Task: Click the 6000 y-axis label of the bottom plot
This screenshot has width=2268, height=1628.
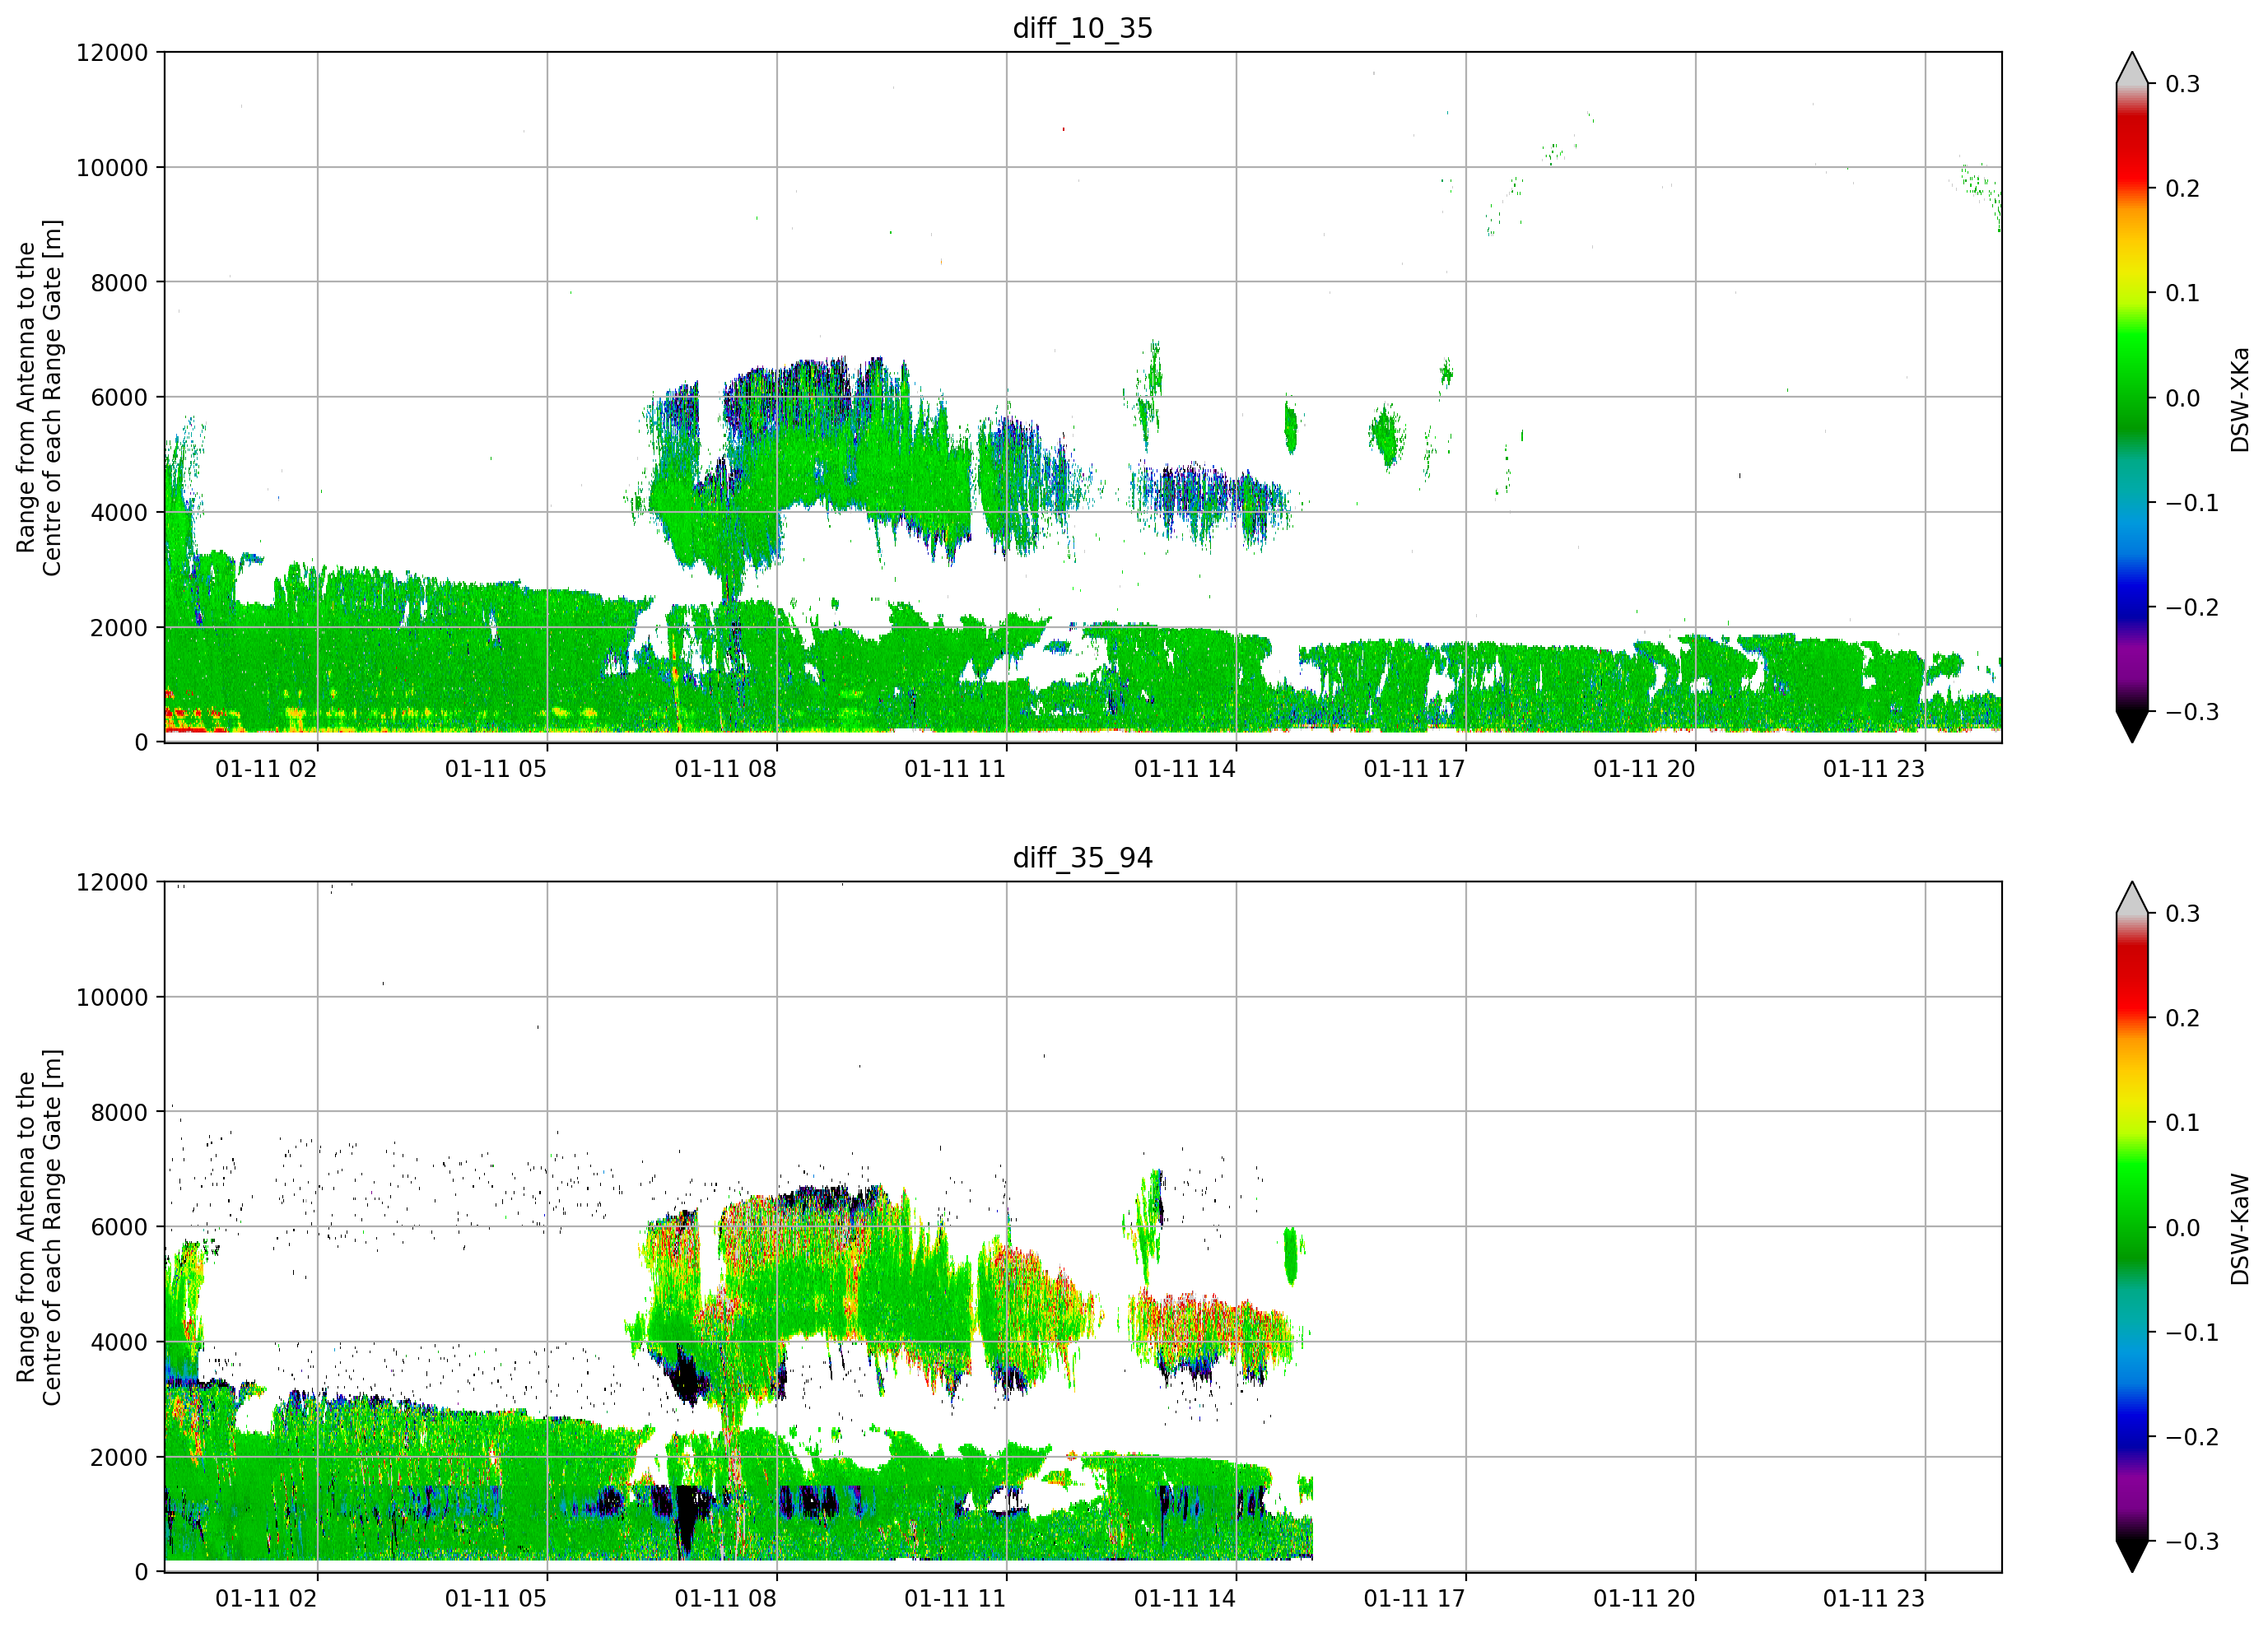Action: click(x=119, y=1227)
